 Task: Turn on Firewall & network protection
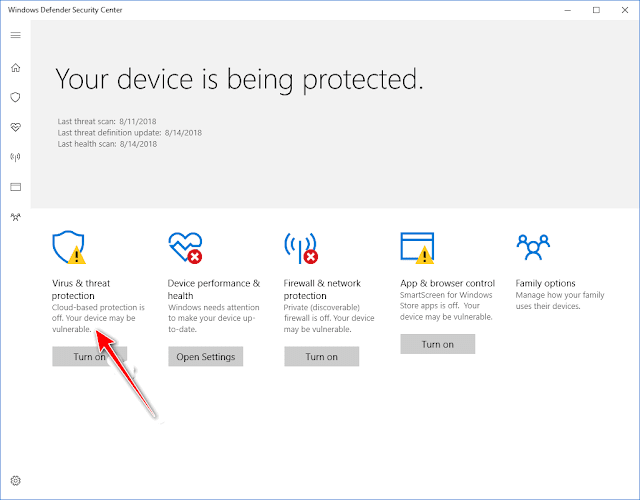(322, 356)
